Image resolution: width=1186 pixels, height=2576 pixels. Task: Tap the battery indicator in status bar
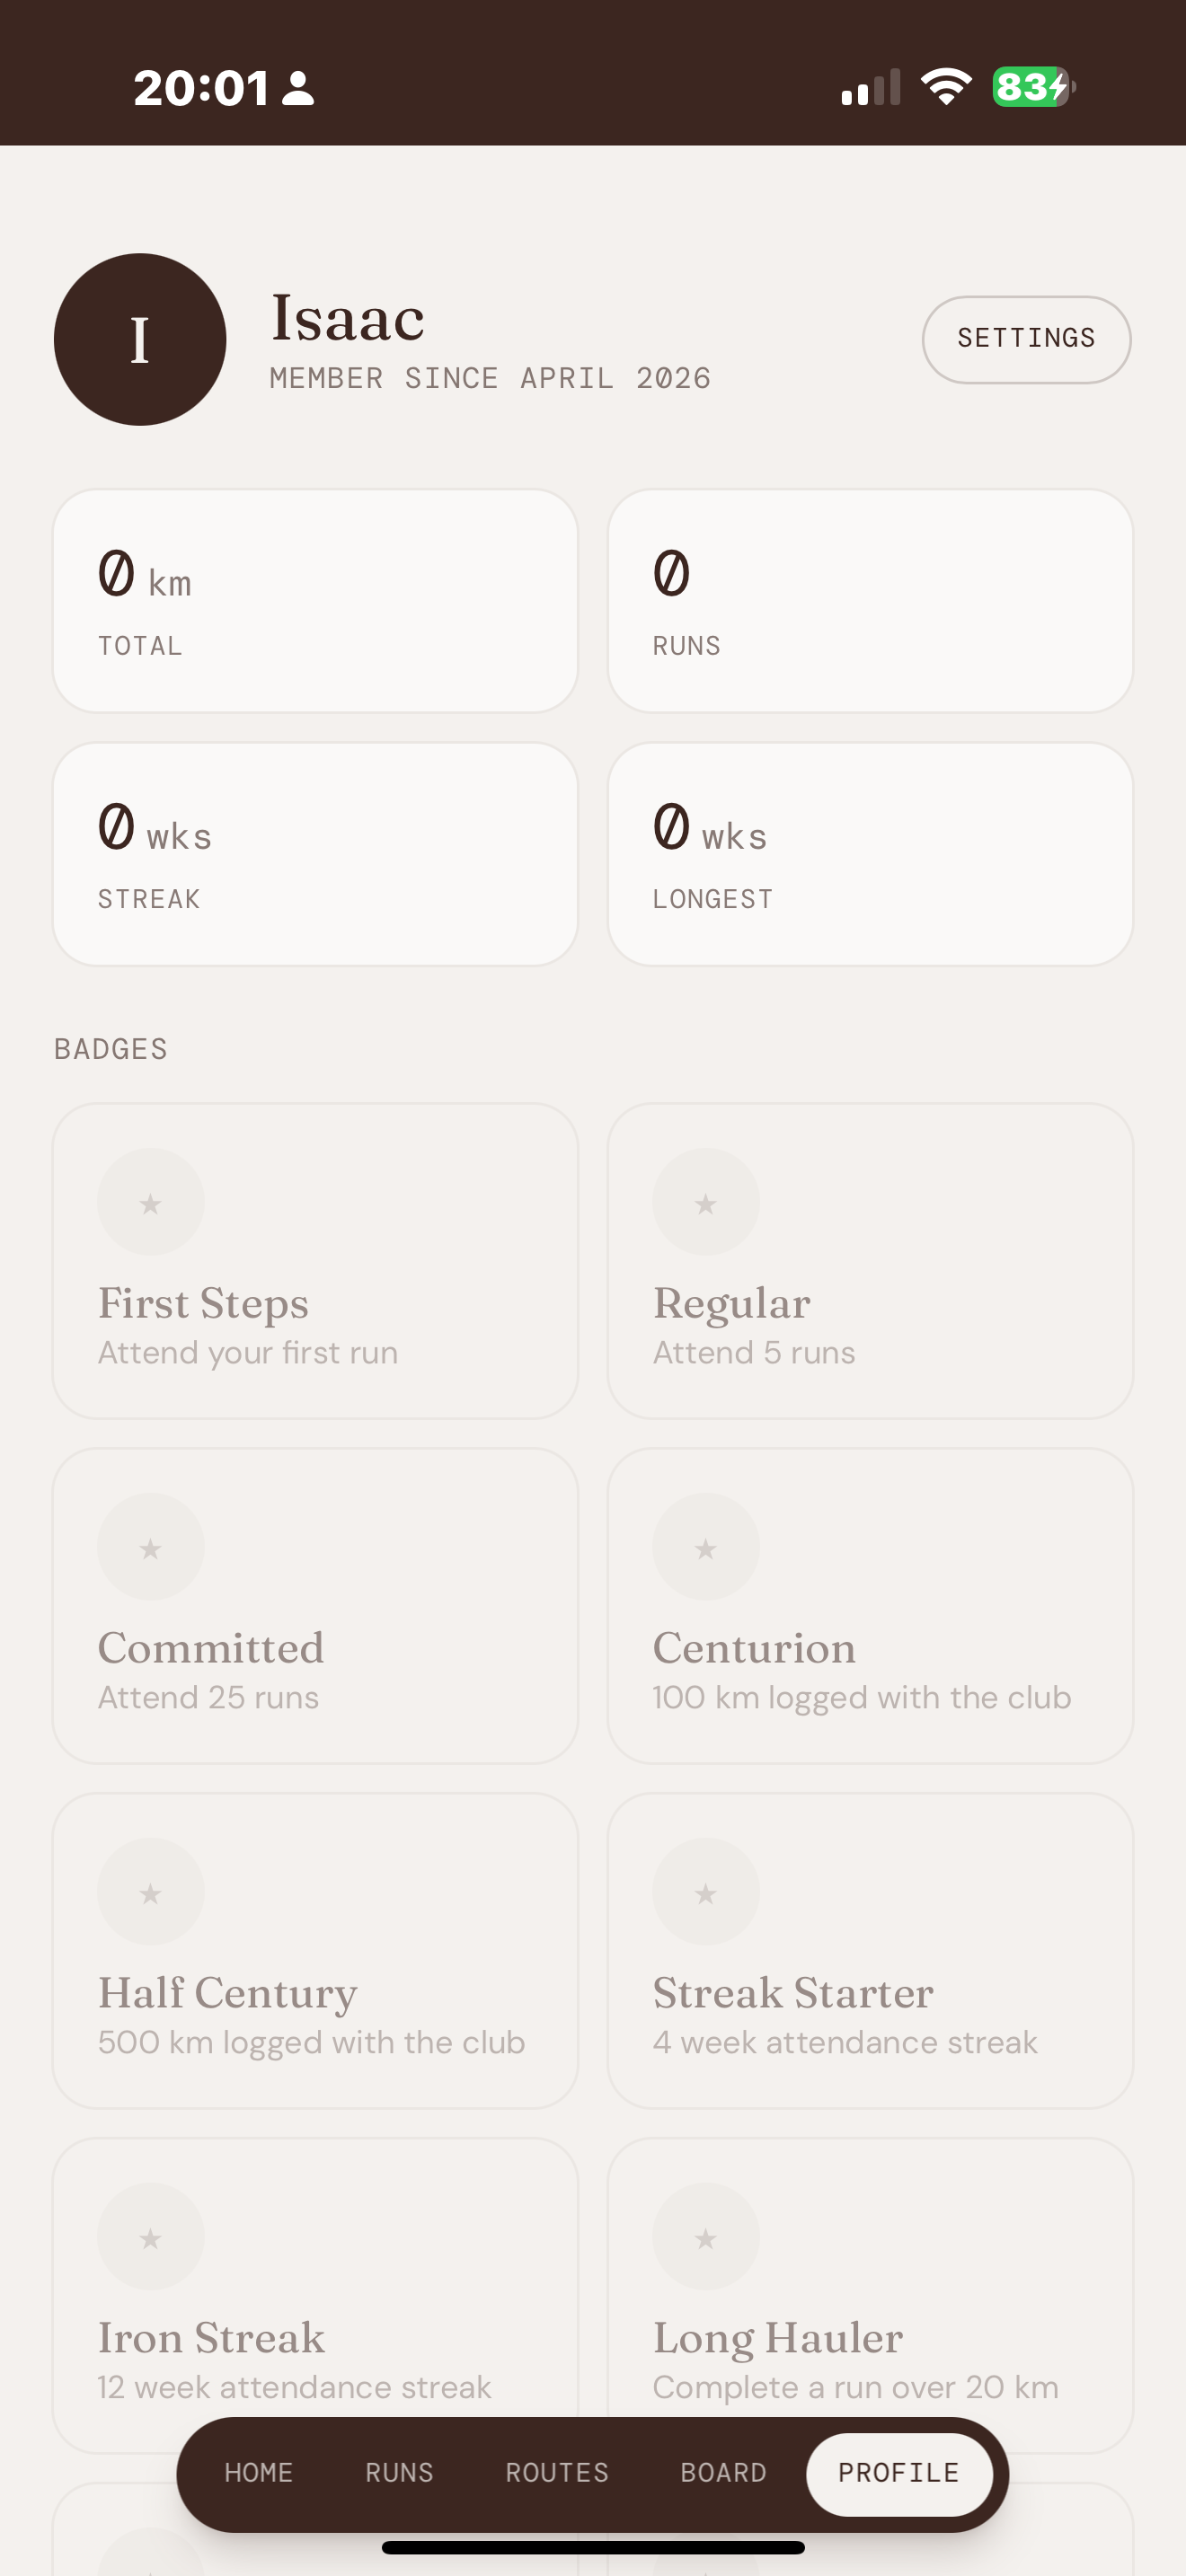[1033, 87]
